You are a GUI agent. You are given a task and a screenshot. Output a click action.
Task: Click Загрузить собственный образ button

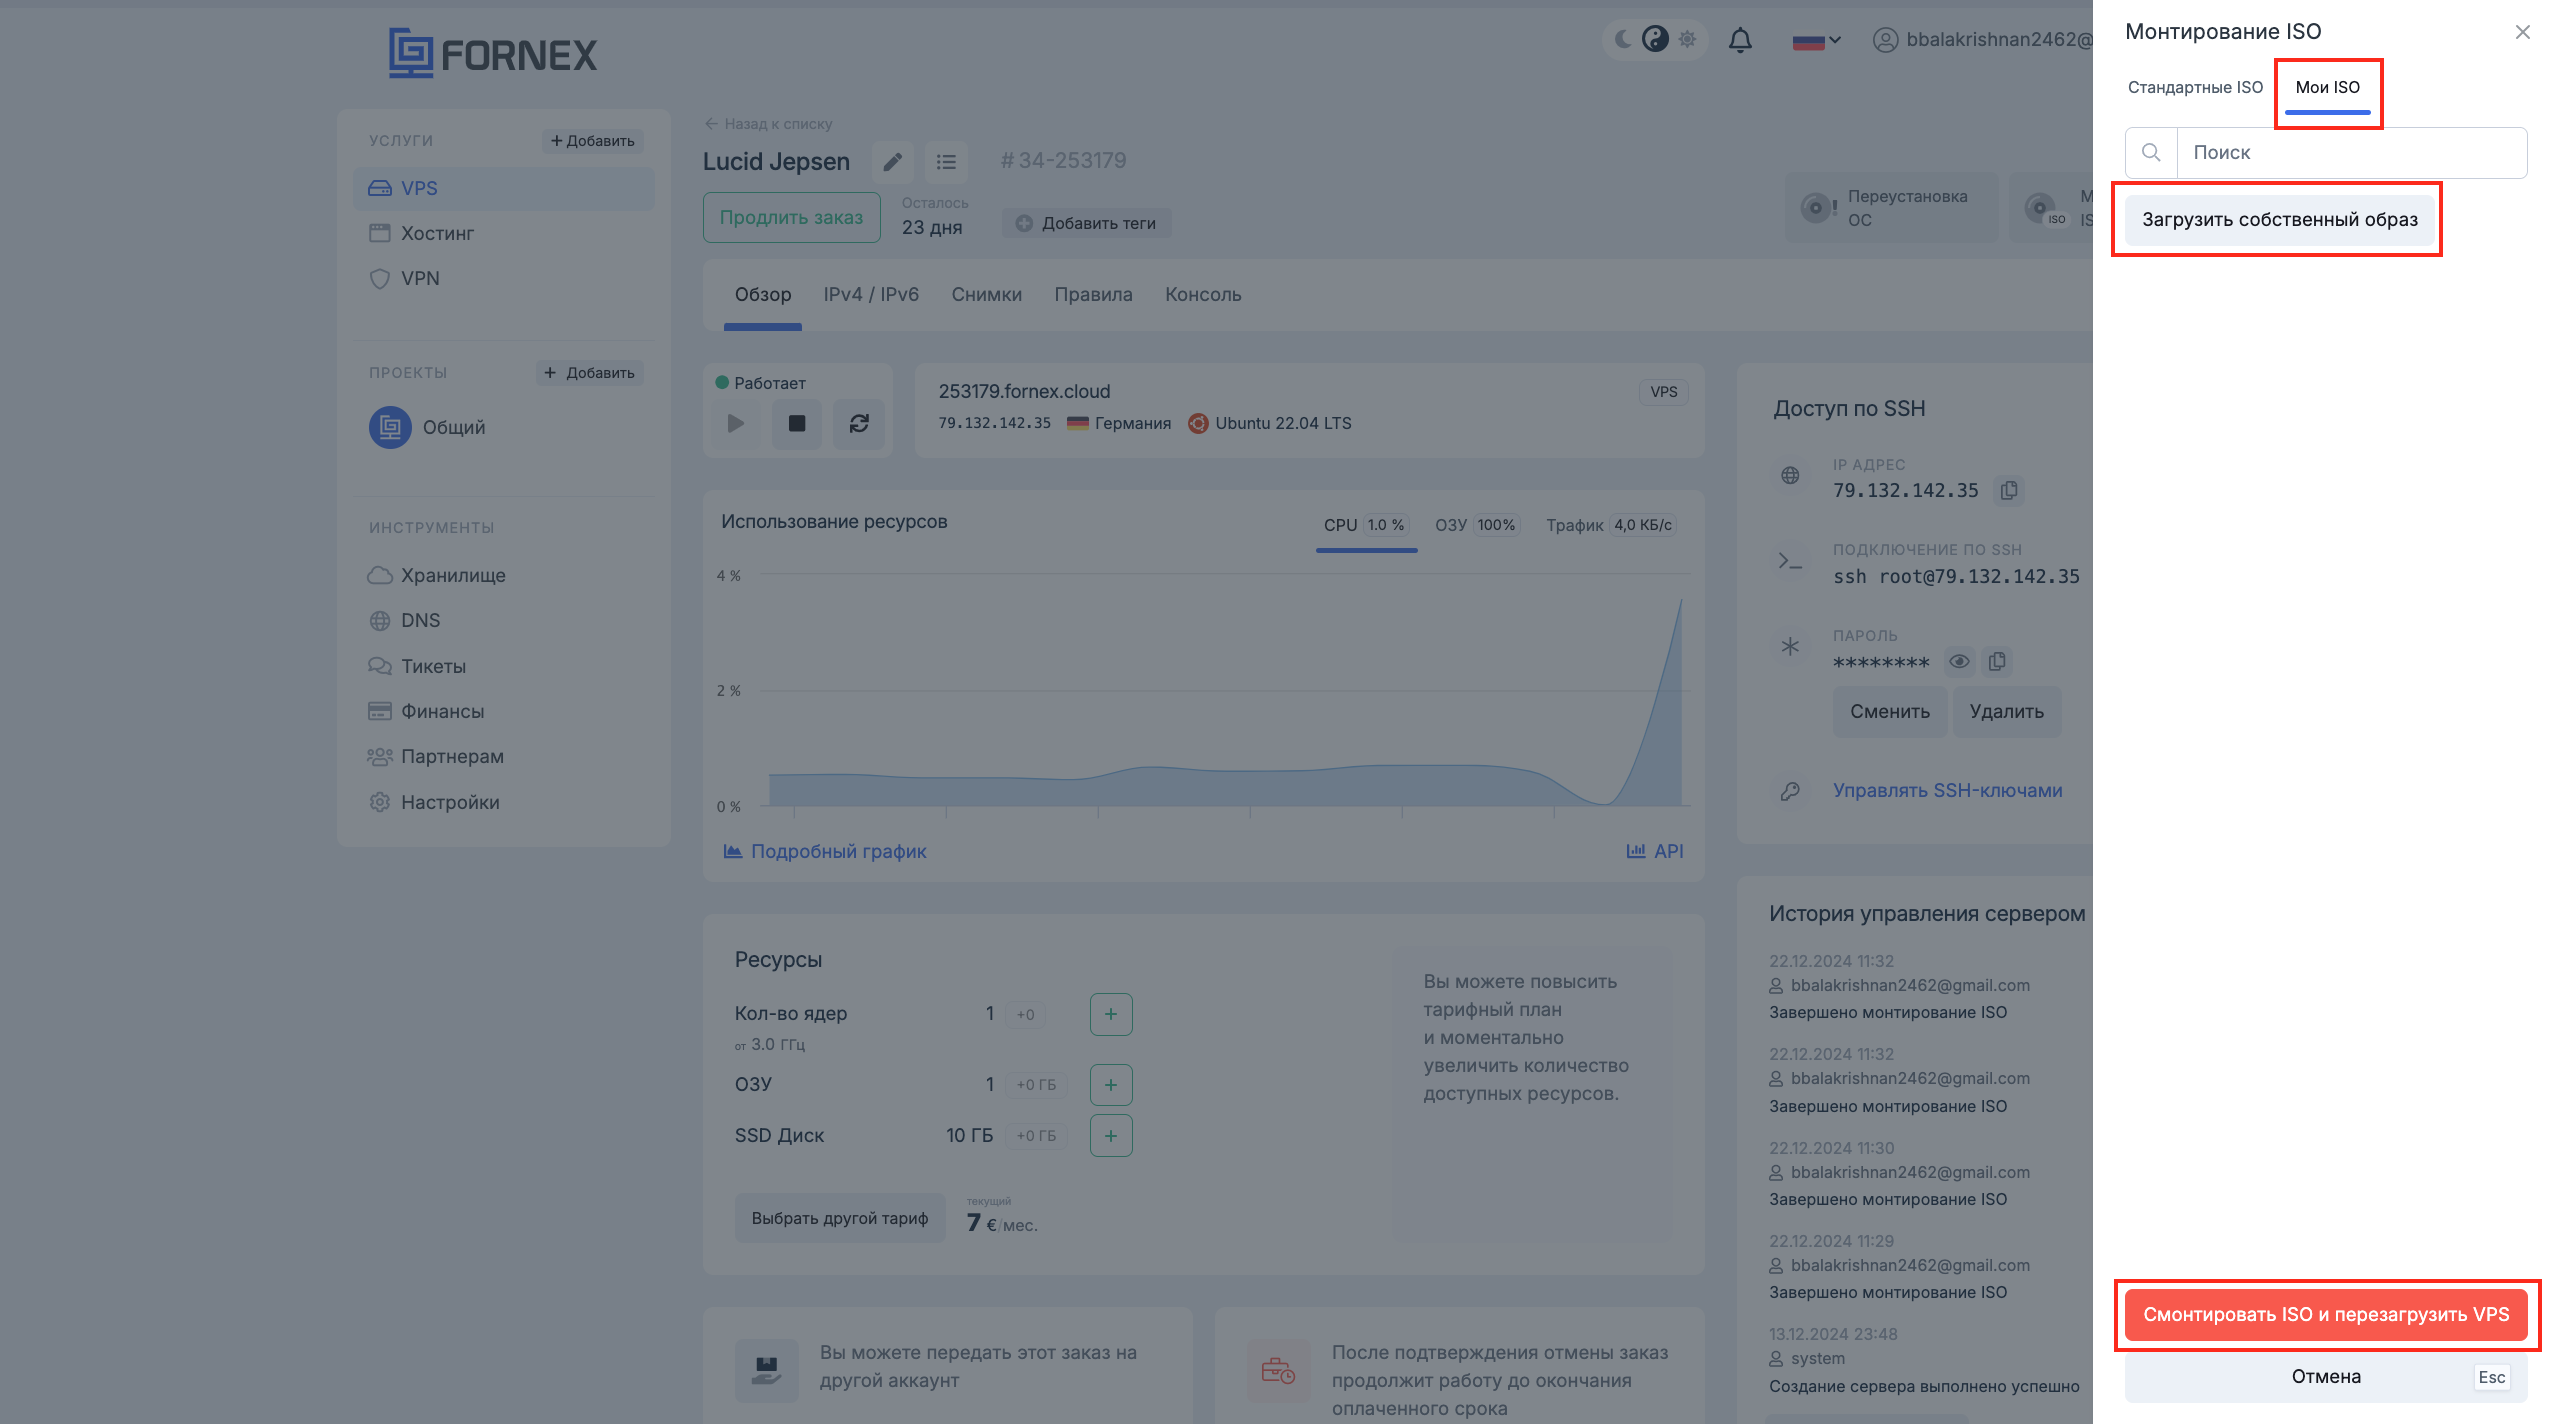click(x=2279, y=219)
